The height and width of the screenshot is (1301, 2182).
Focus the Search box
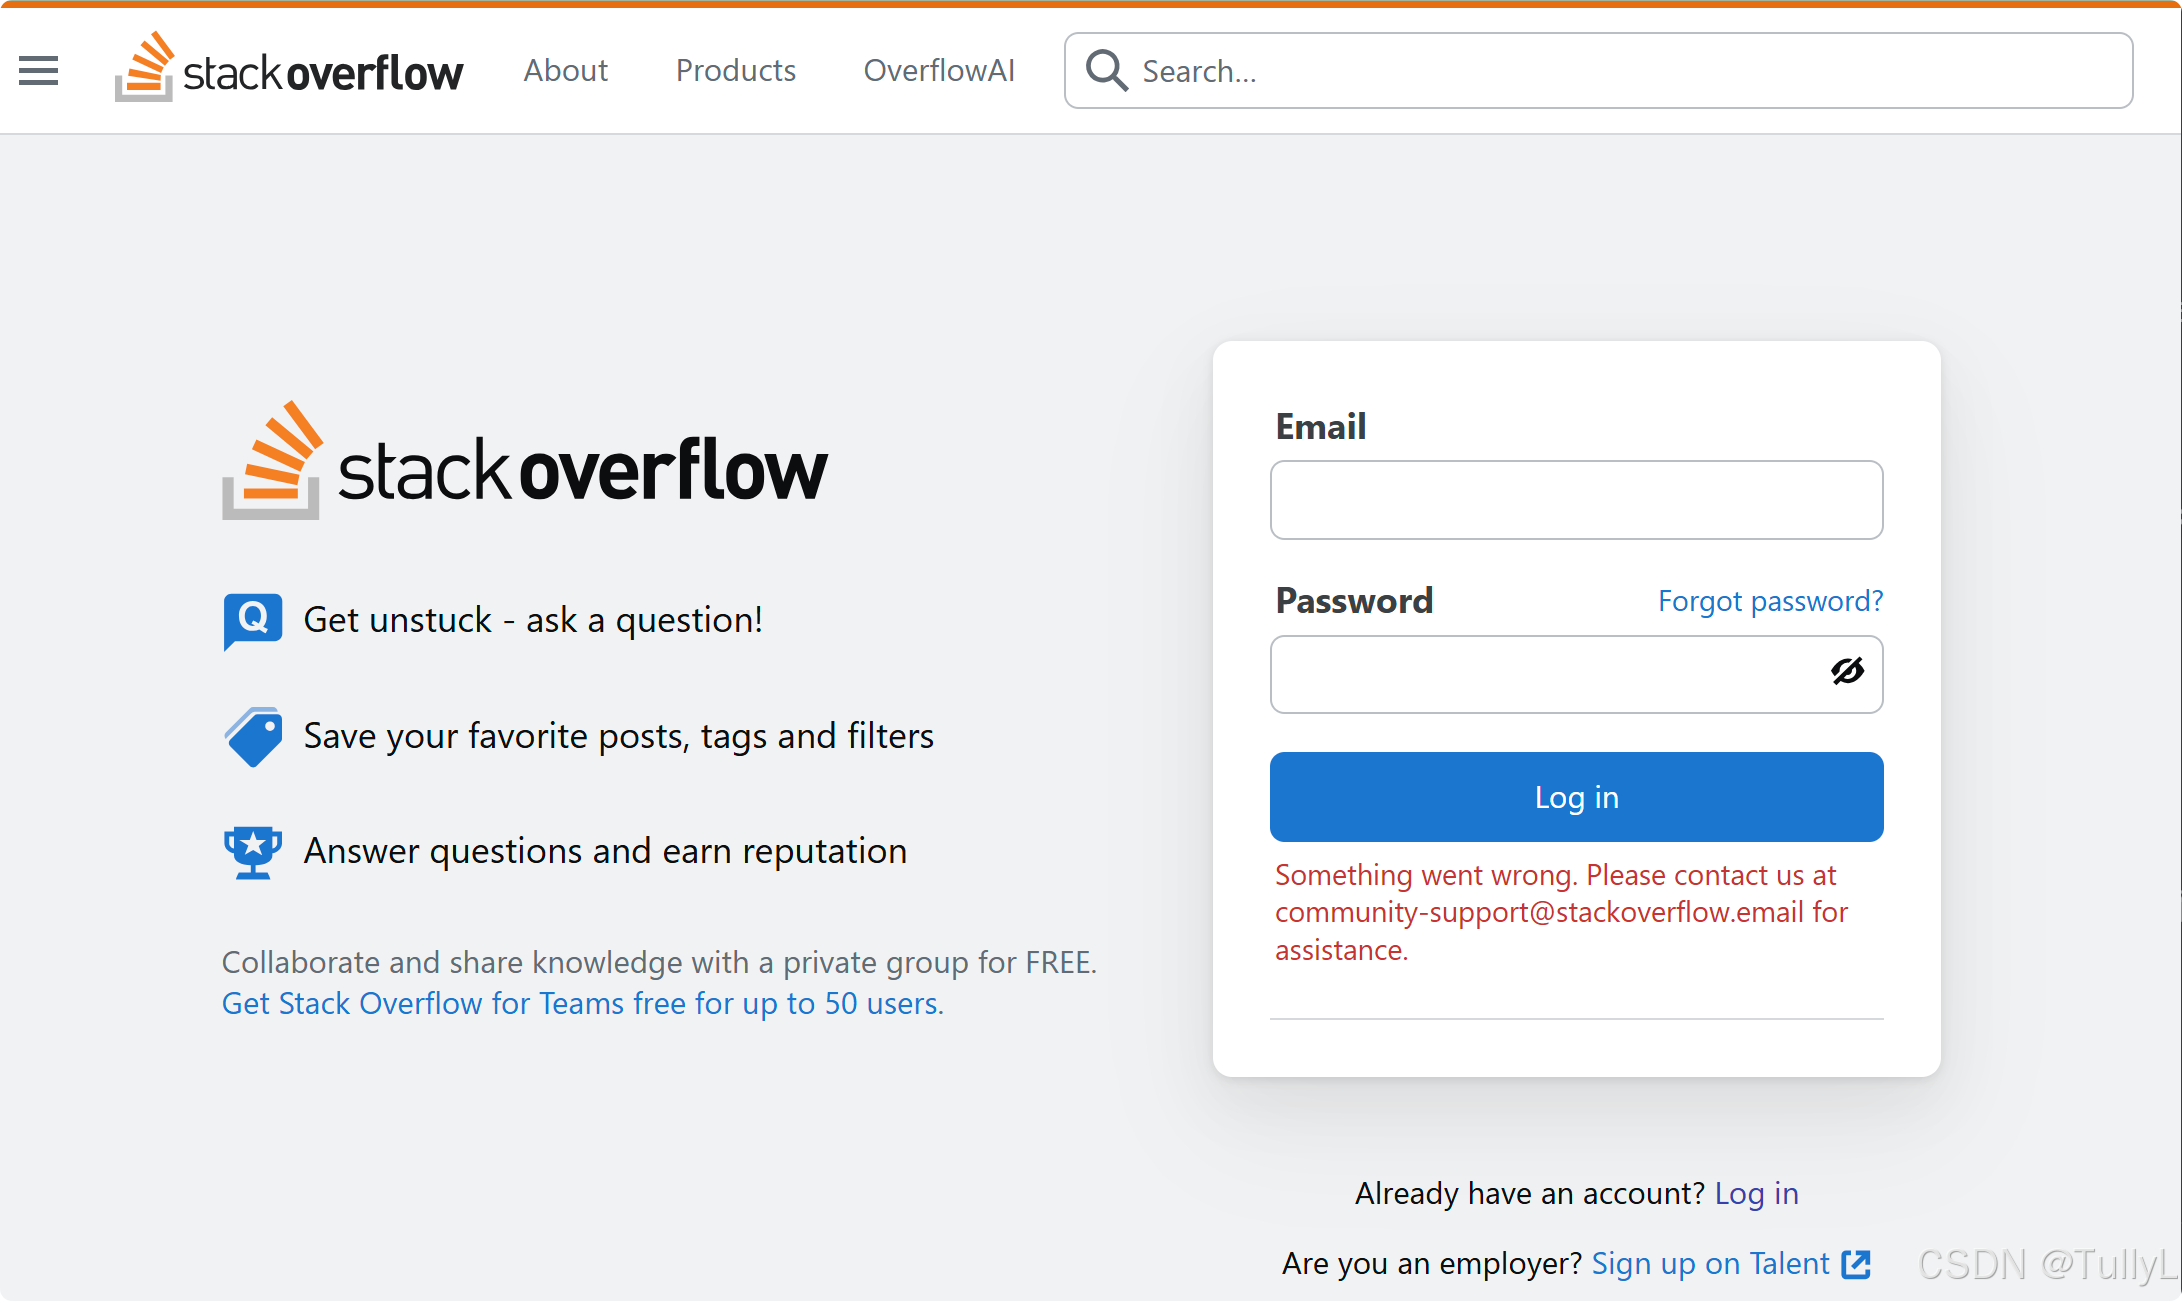[x=1599, y=71]
